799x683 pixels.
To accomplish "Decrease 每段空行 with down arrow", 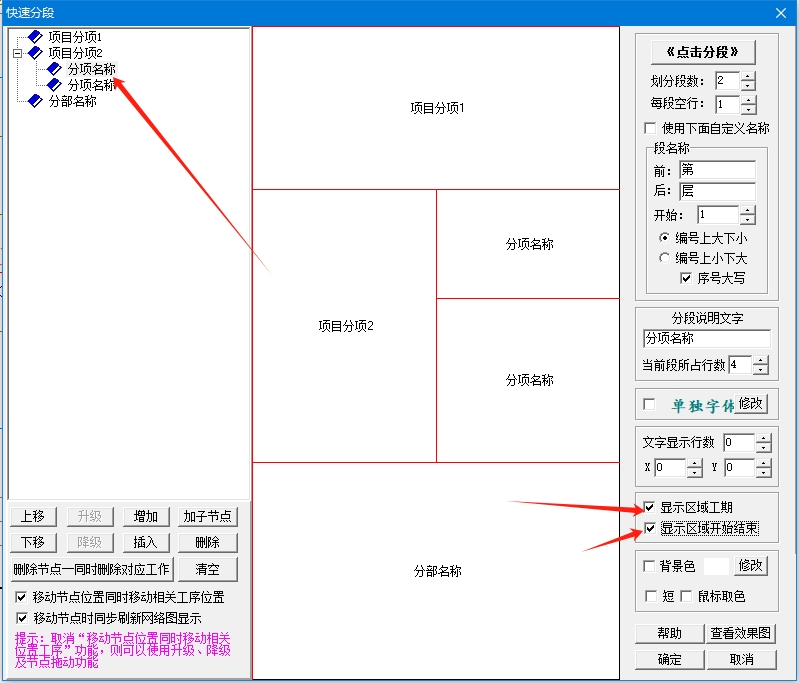I will (748, 109).
